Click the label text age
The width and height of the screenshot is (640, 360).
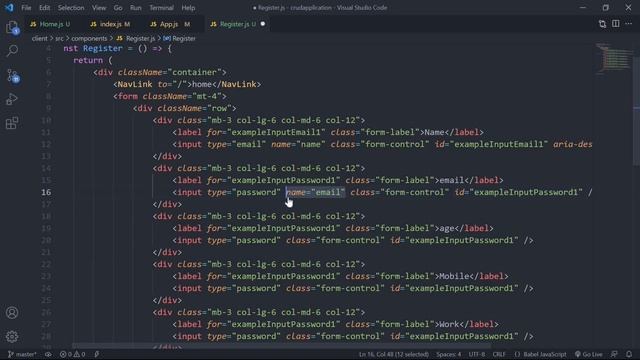[447, 229]
